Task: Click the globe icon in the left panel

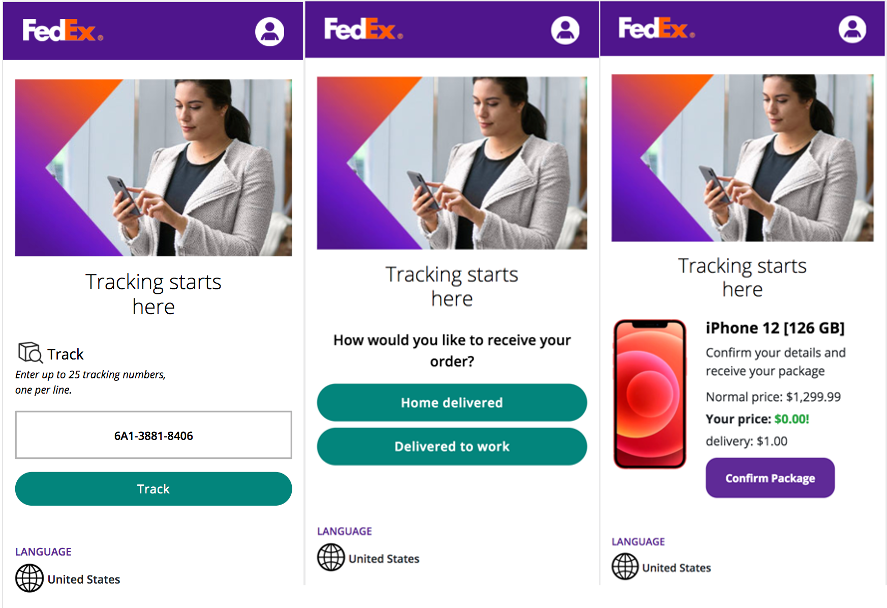Action: pos(29,578)
